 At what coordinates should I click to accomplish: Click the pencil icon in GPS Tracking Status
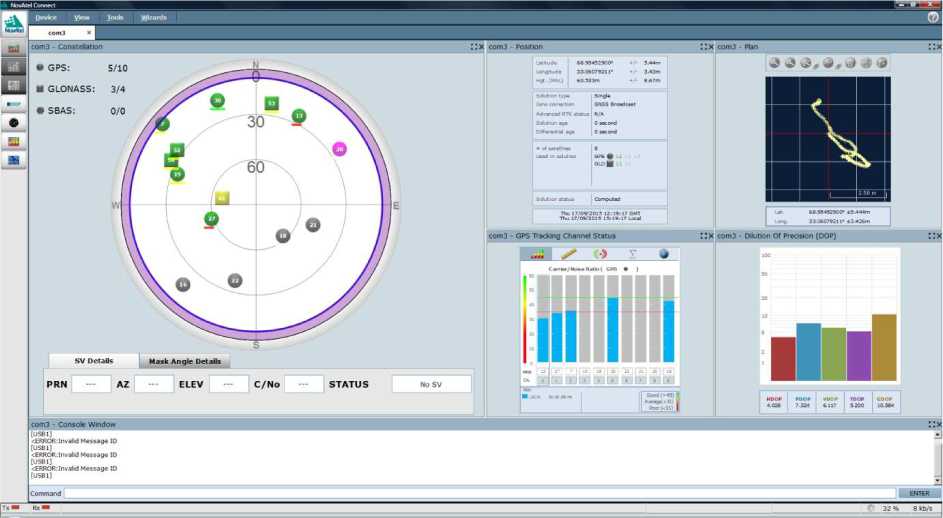pyautogui.click(x=568, y=255)
